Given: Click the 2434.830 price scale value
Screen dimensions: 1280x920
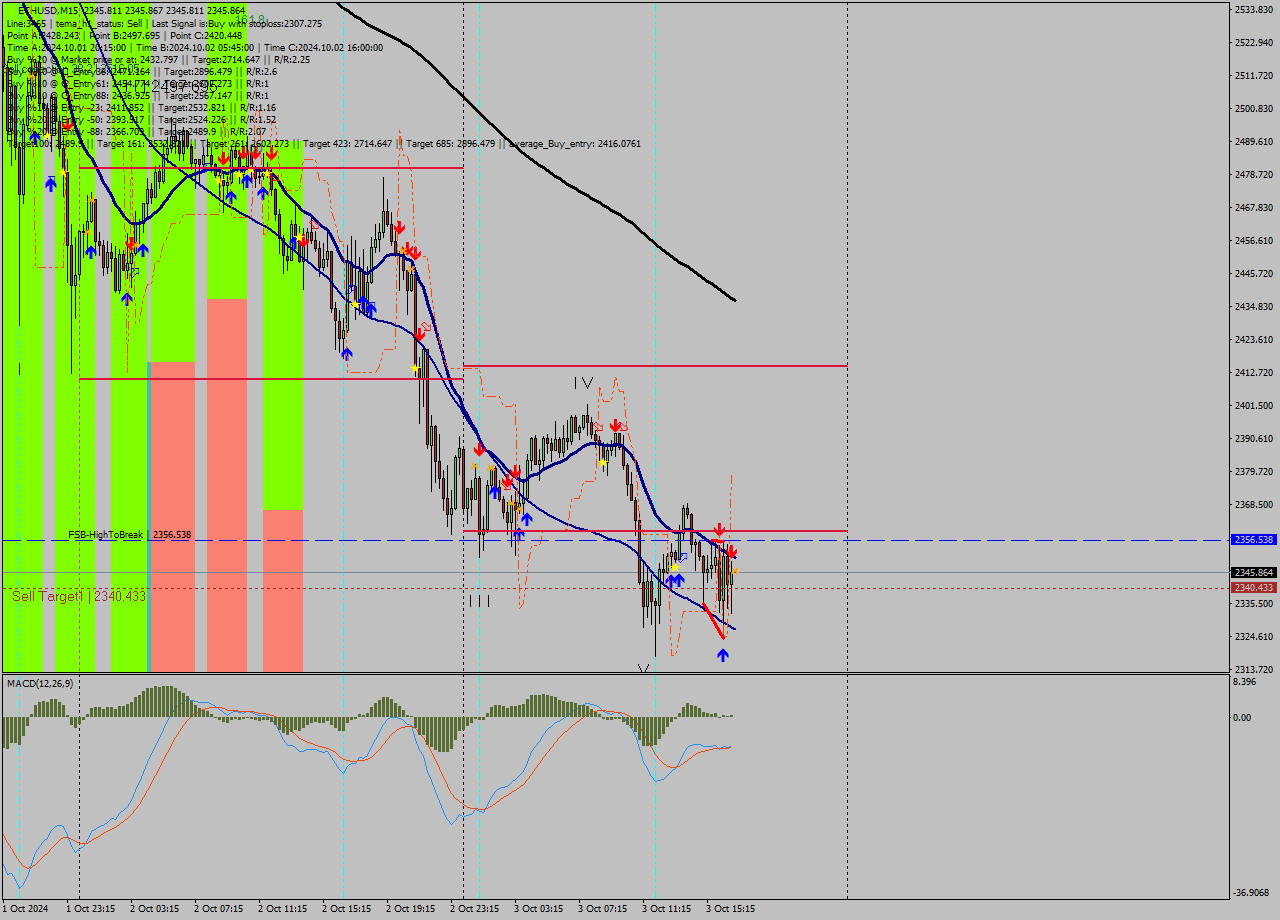Looking at the screenshot, I should pos(1253,307).
